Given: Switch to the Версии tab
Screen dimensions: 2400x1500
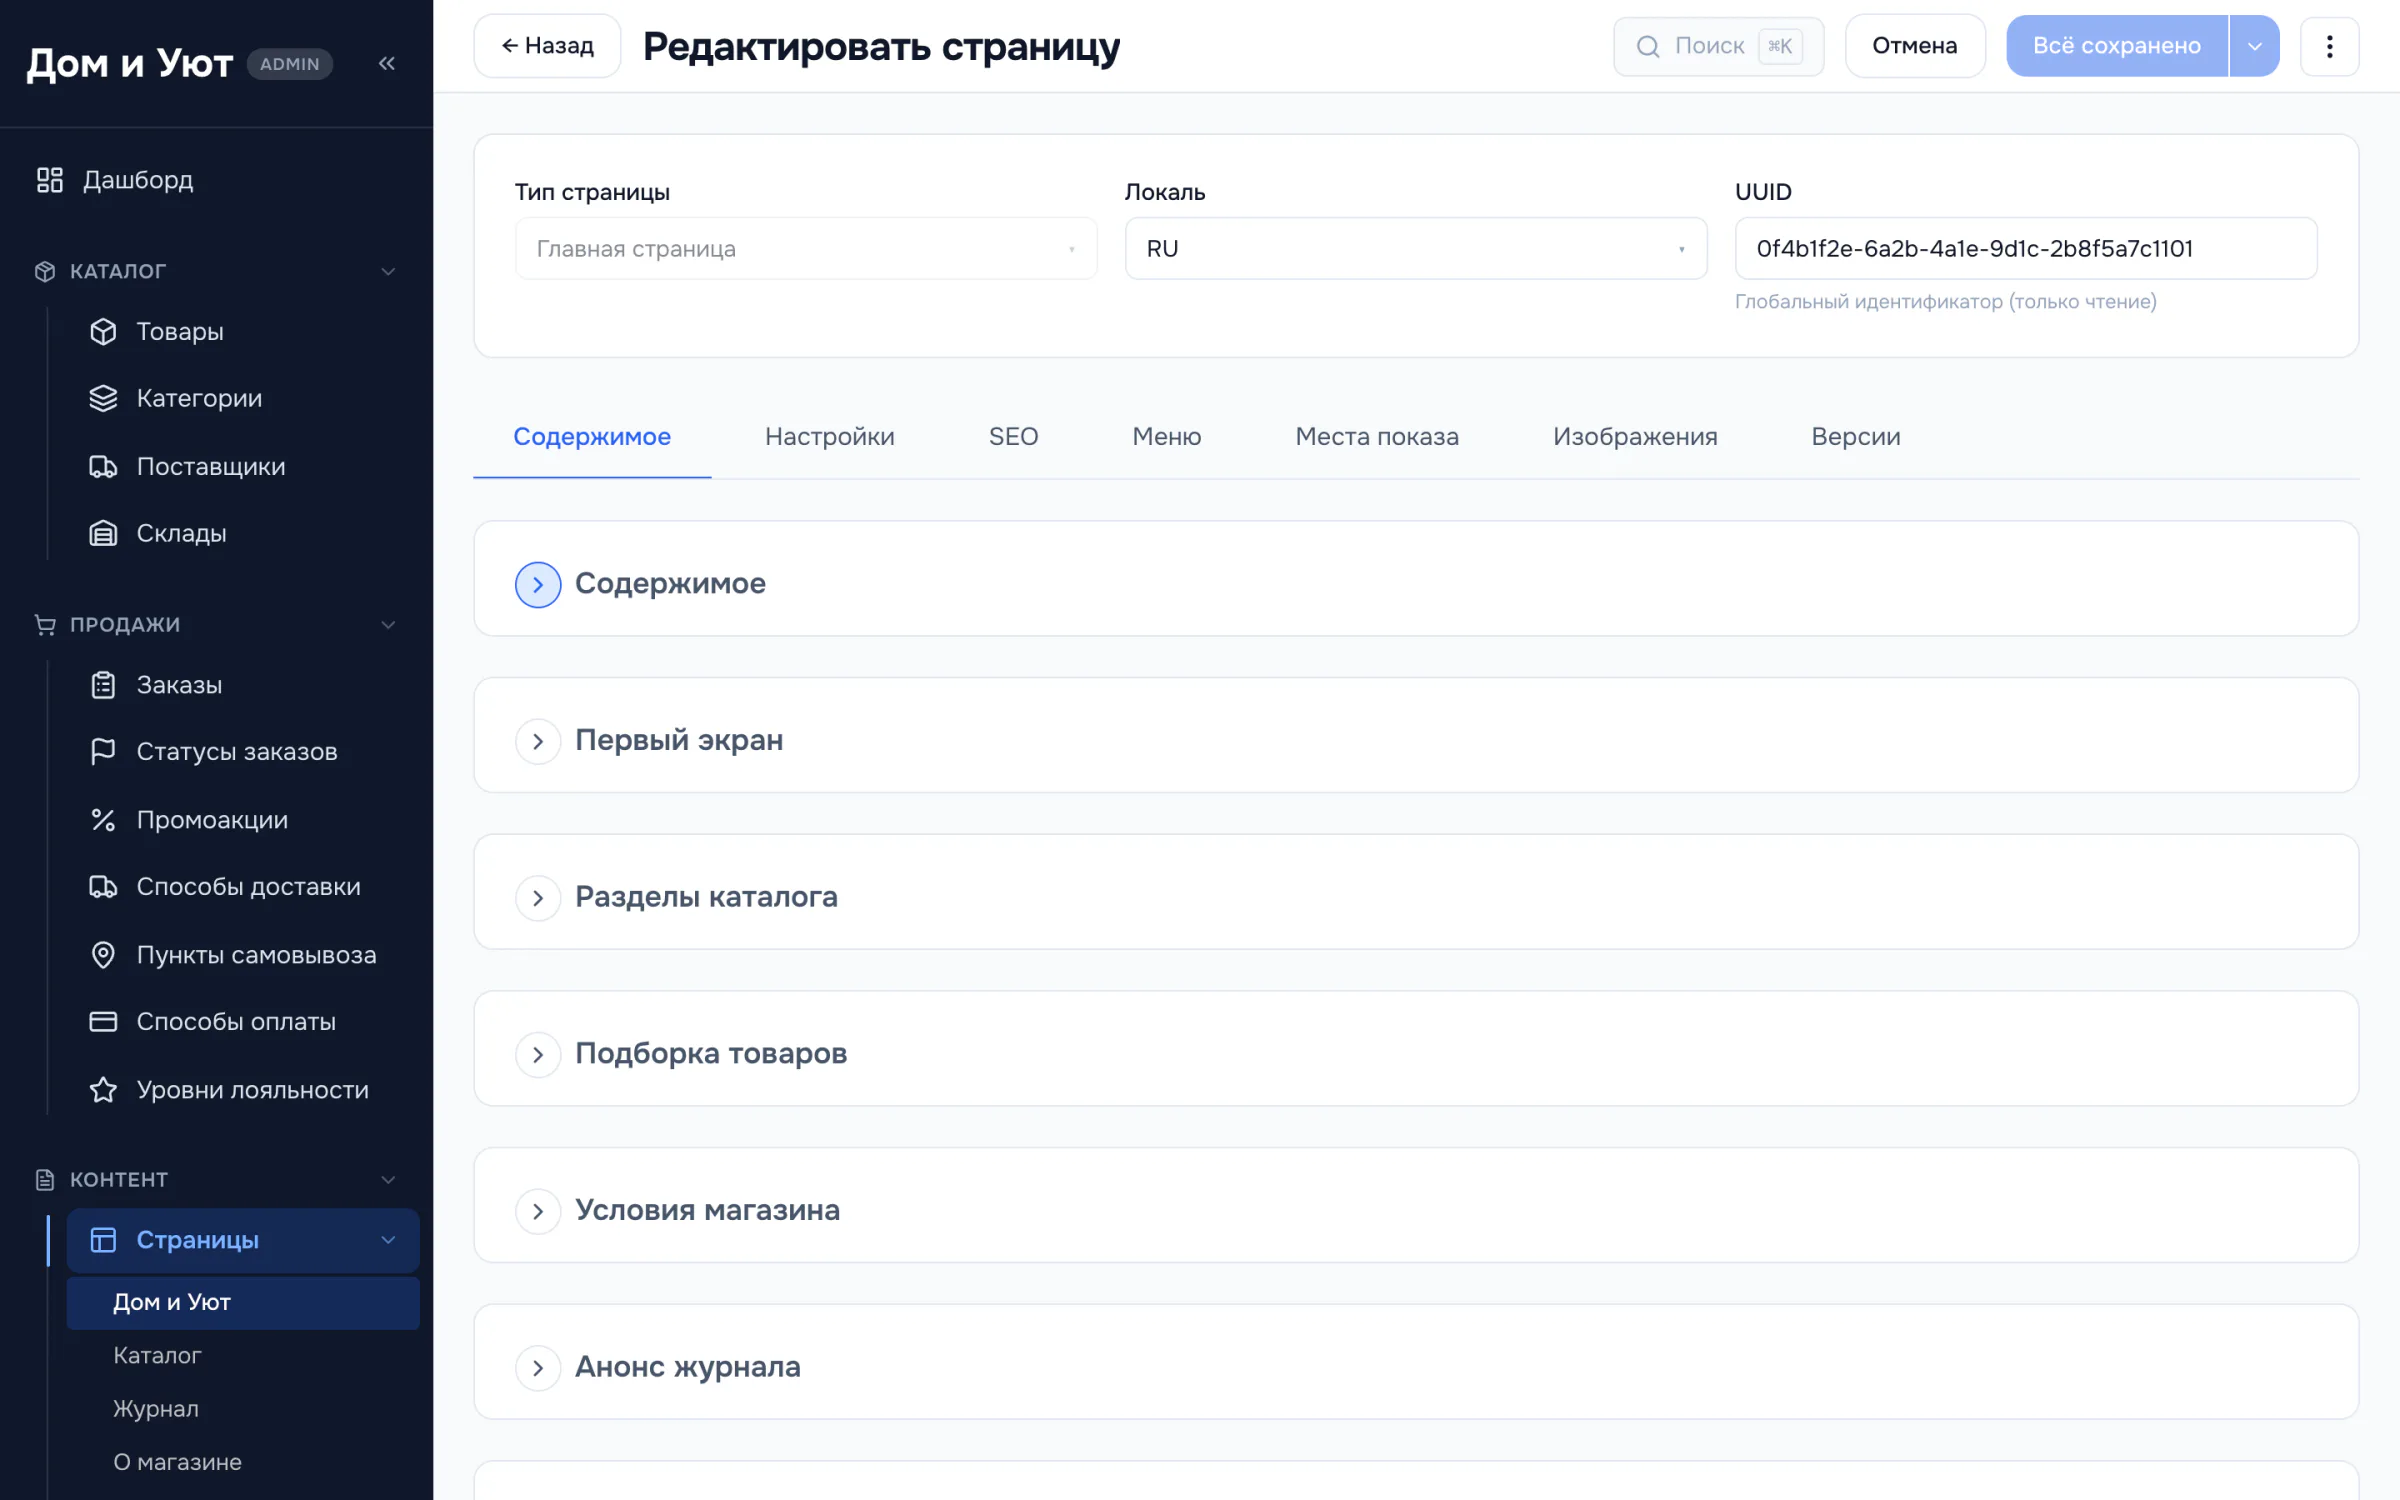Looking at the screenshot, I should tap(1856, 437).
